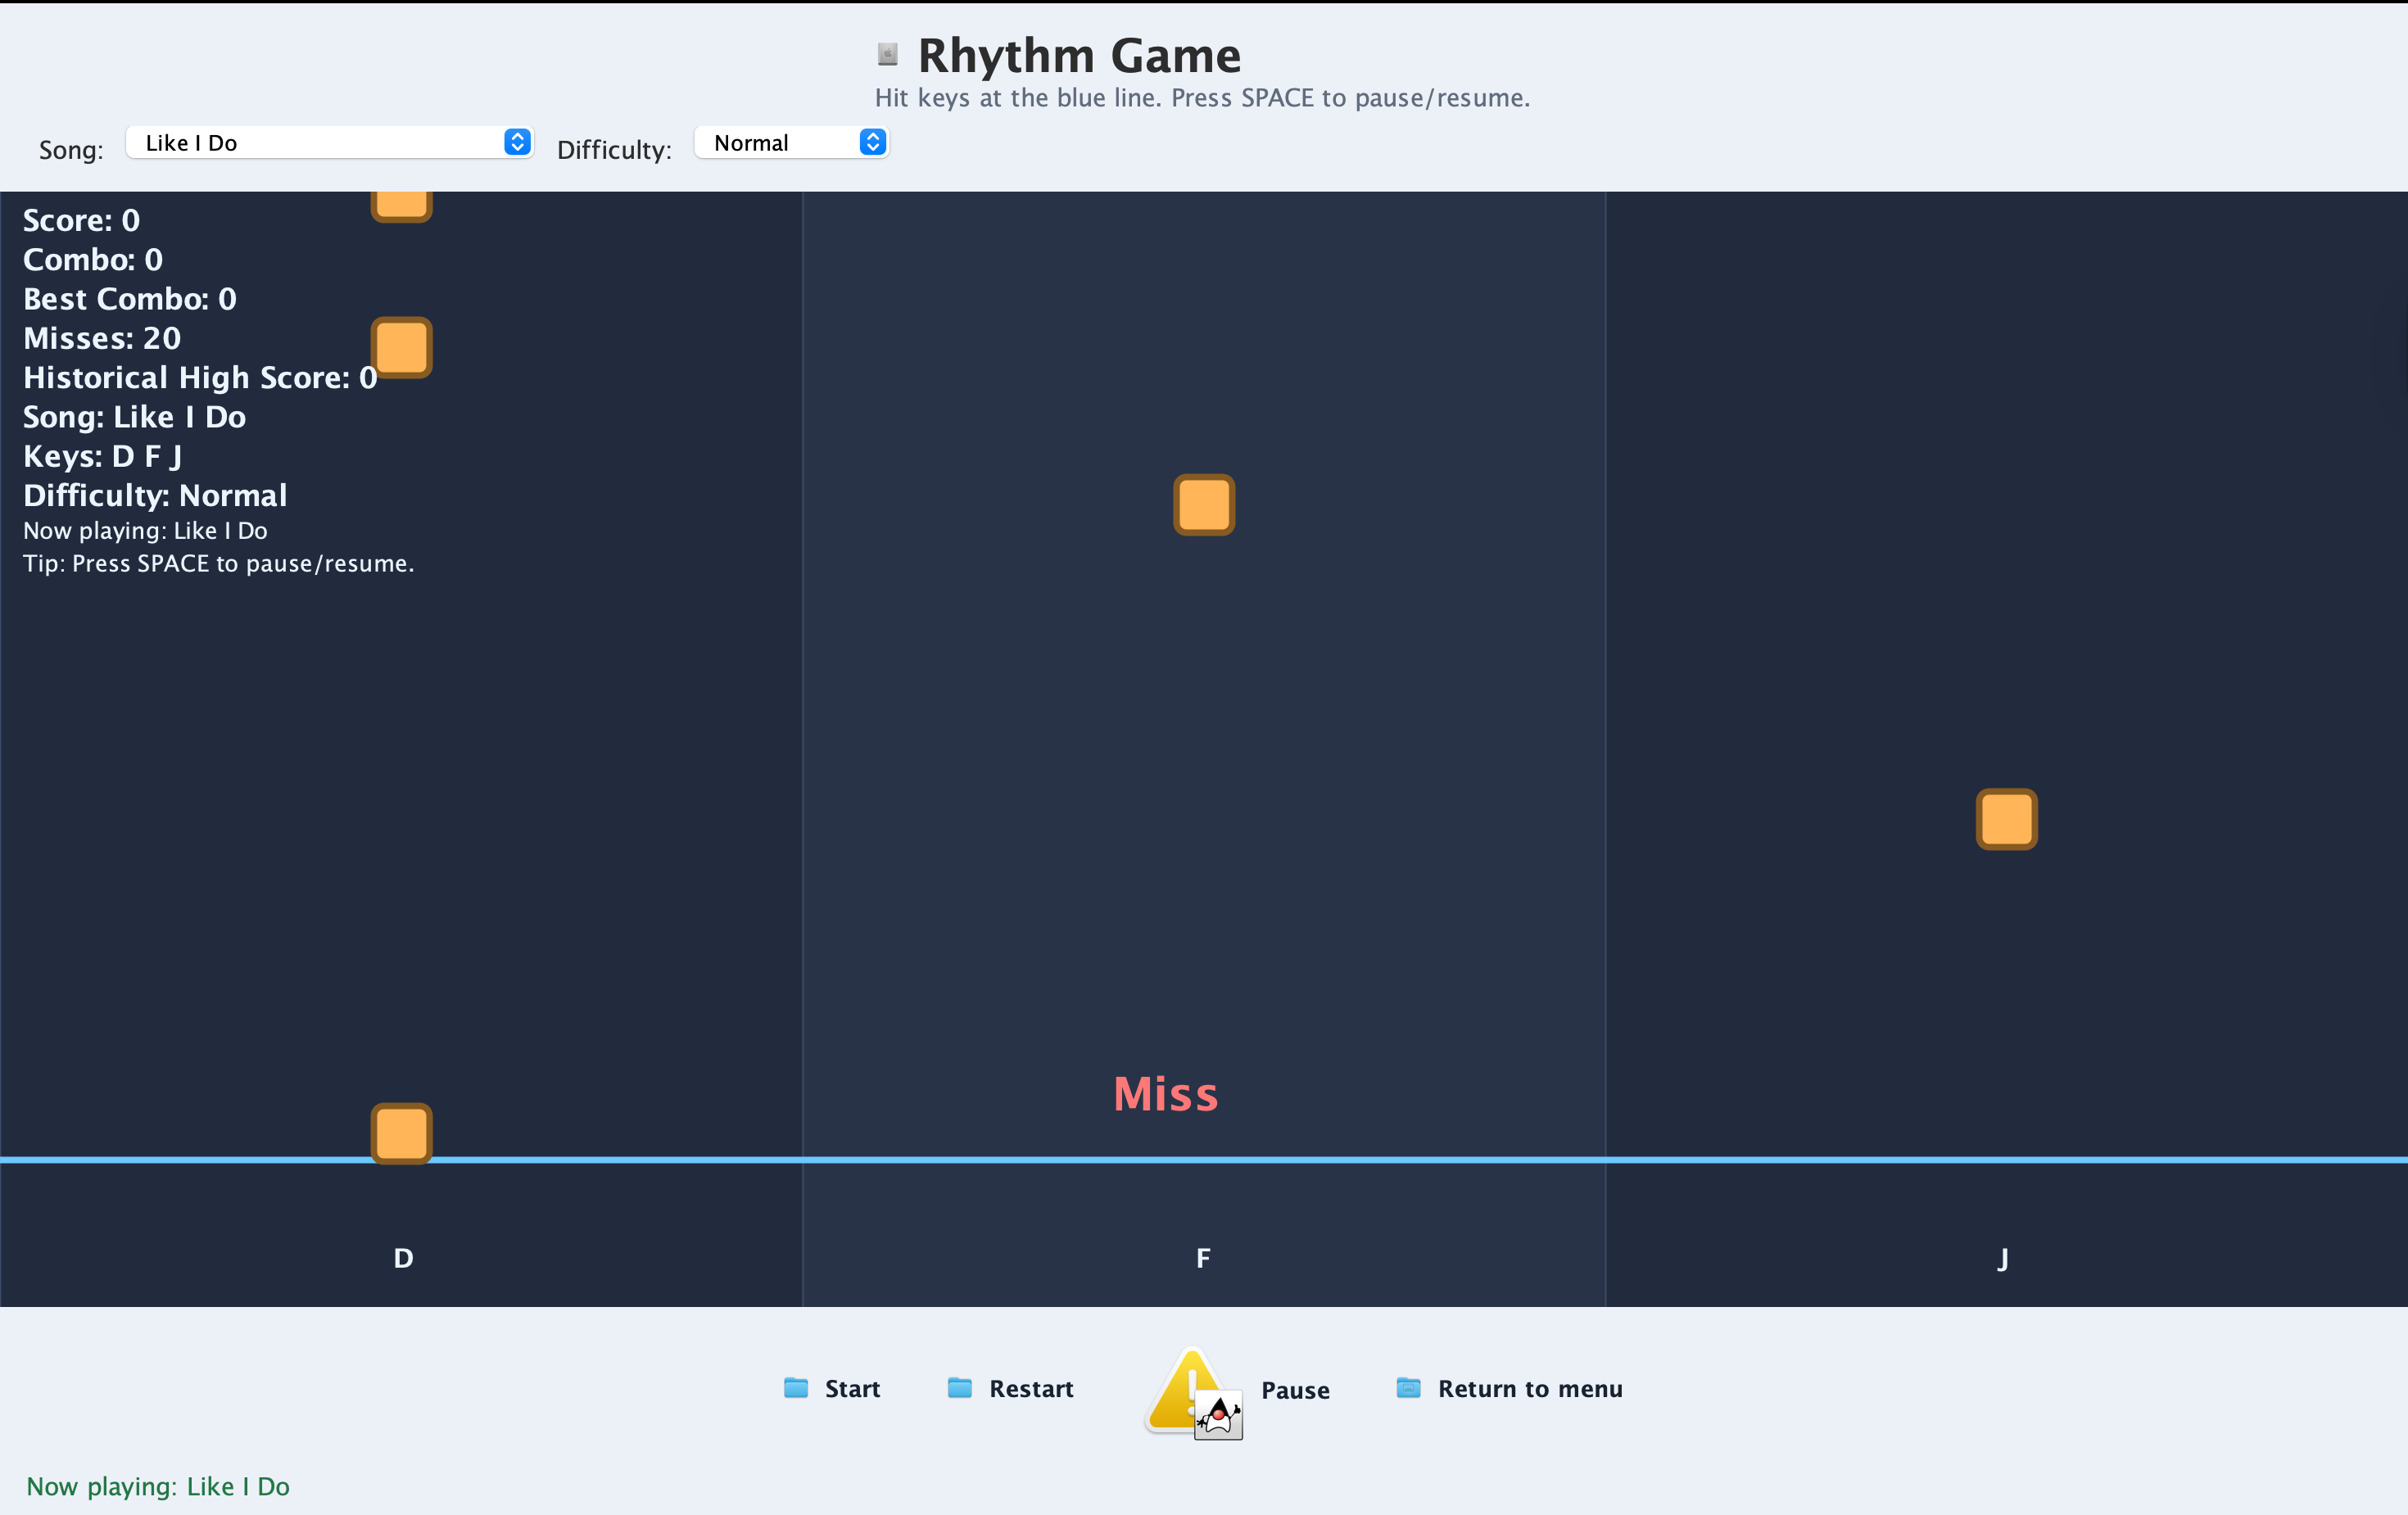
Task: Click the orange note in the J lane
Action: click(2007, 819)
